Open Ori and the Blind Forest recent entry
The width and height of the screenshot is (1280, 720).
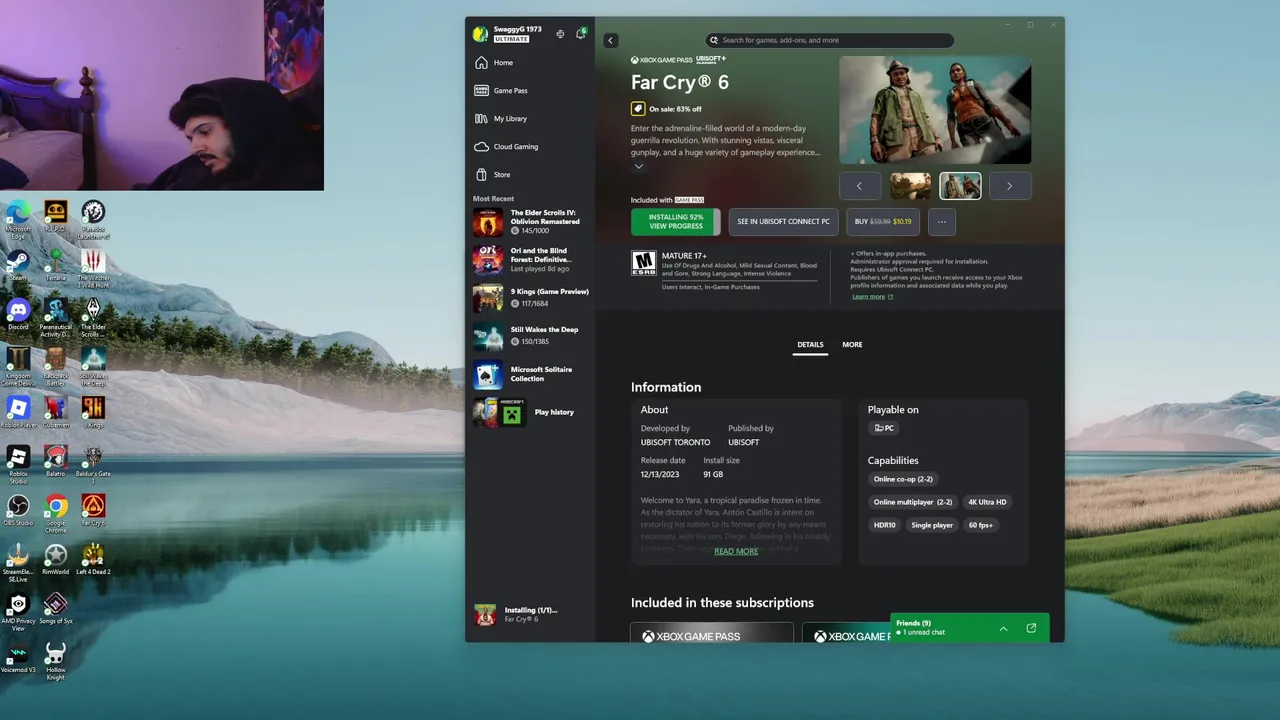click(x=531, y=260)
